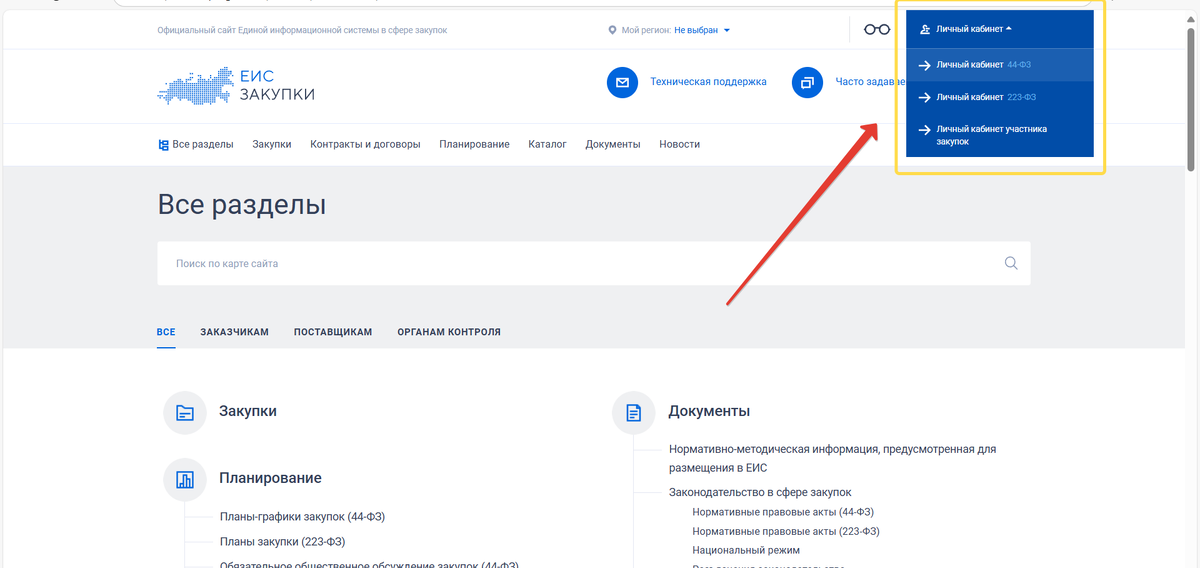Screen dimensions: 1200x568
Task: Click the Документы section document icon
Action: 633,412
